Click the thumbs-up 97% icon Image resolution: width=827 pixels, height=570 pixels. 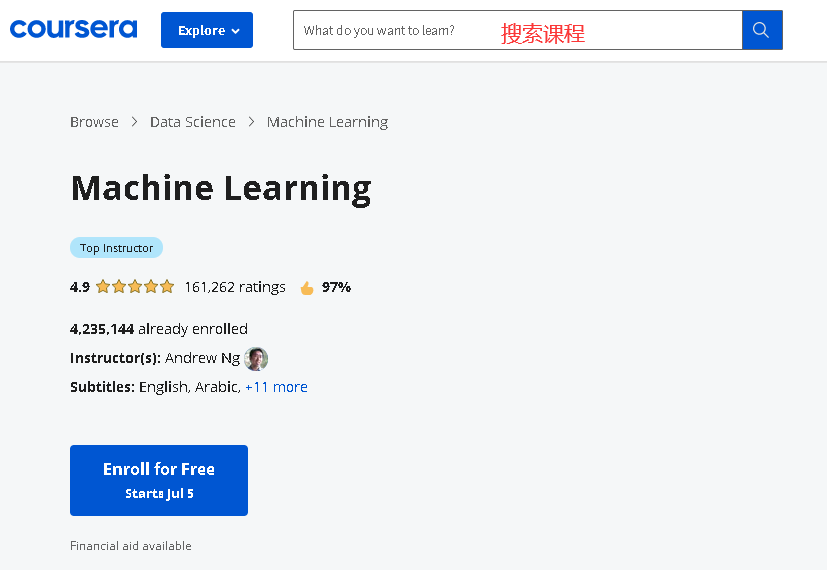pyautogui.click(x=307, y=288)
